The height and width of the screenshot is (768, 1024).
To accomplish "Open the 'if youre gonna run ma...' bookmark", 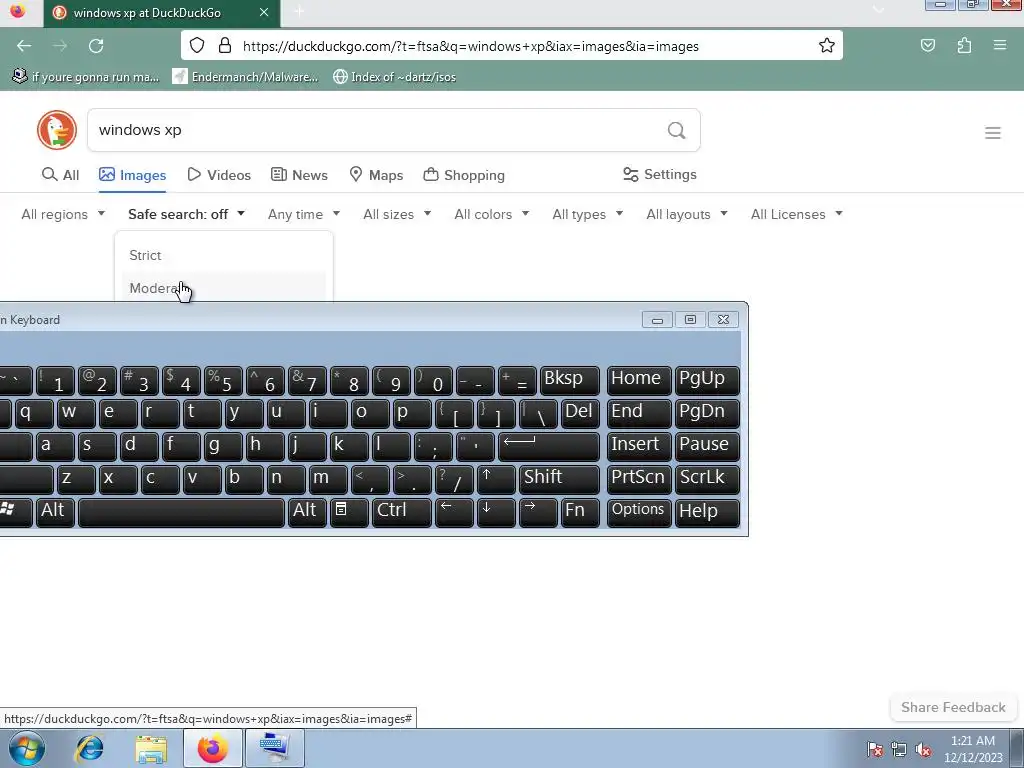I will 86,77.
